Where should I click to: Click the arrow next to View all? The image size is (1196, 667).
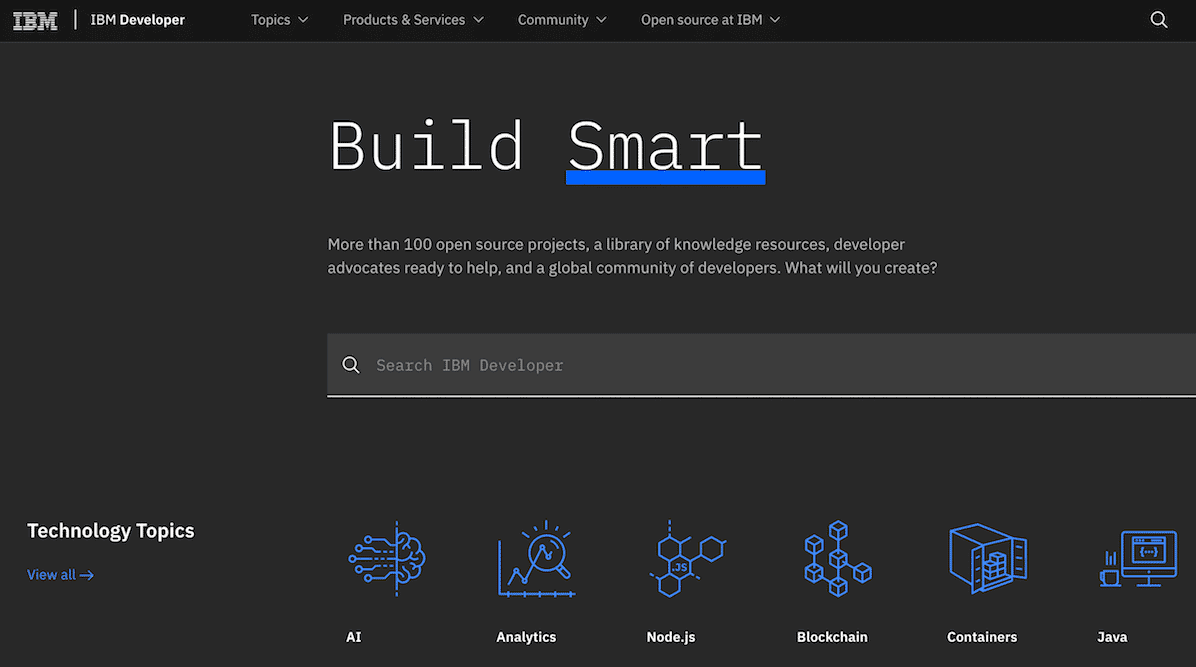(x=87, y=575)
